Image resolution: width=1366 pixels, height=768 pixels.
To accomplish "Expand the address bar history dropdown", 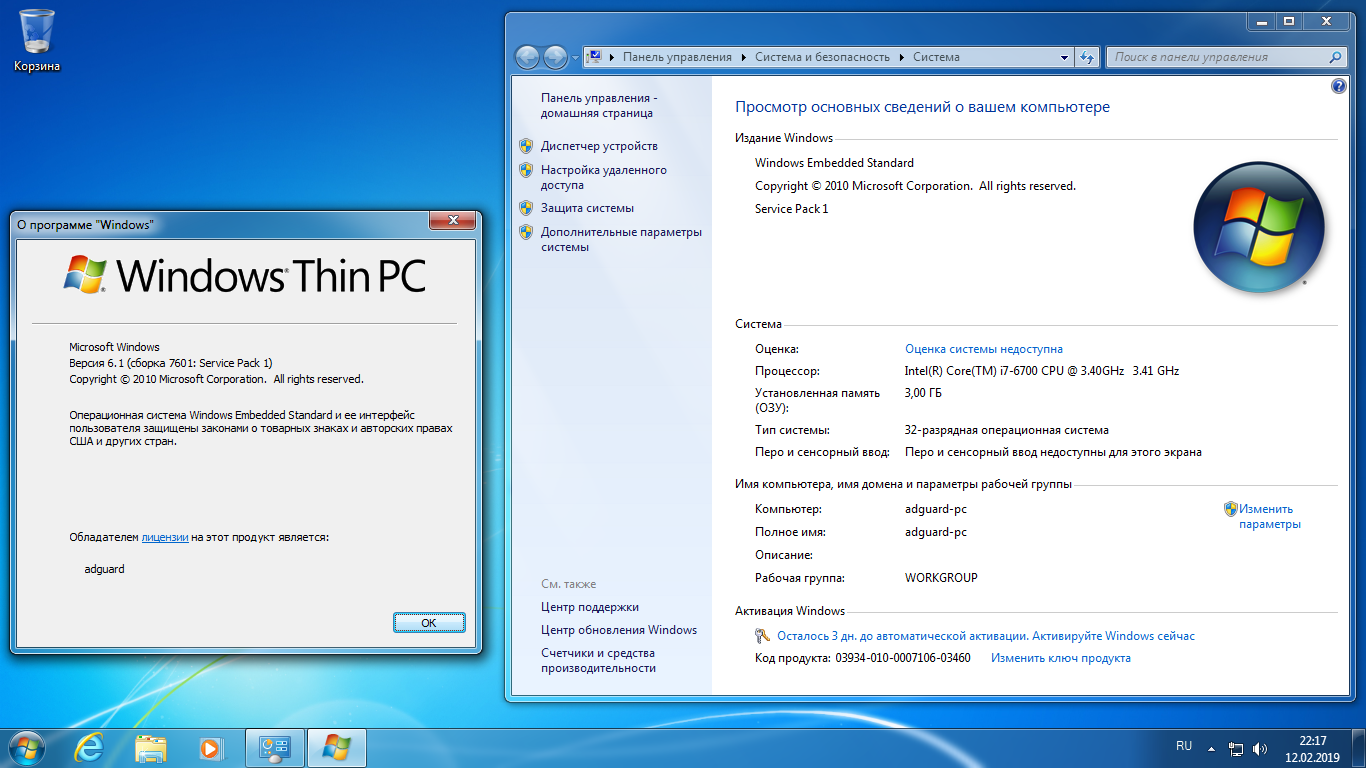I will [x=1065, y=57].
